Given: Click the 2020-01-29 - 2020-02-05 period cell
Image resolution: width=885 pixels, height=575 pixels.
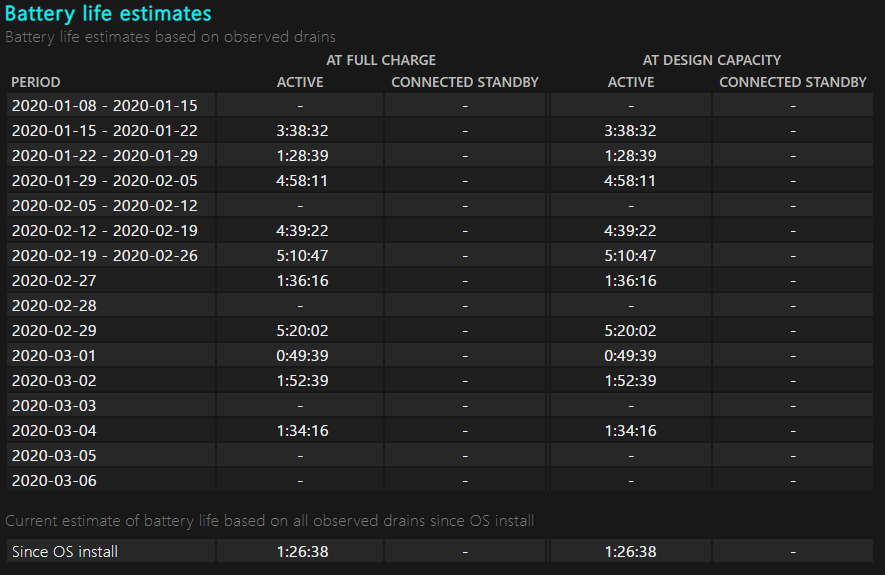Looking at the screenshot, I should [105, 180].
